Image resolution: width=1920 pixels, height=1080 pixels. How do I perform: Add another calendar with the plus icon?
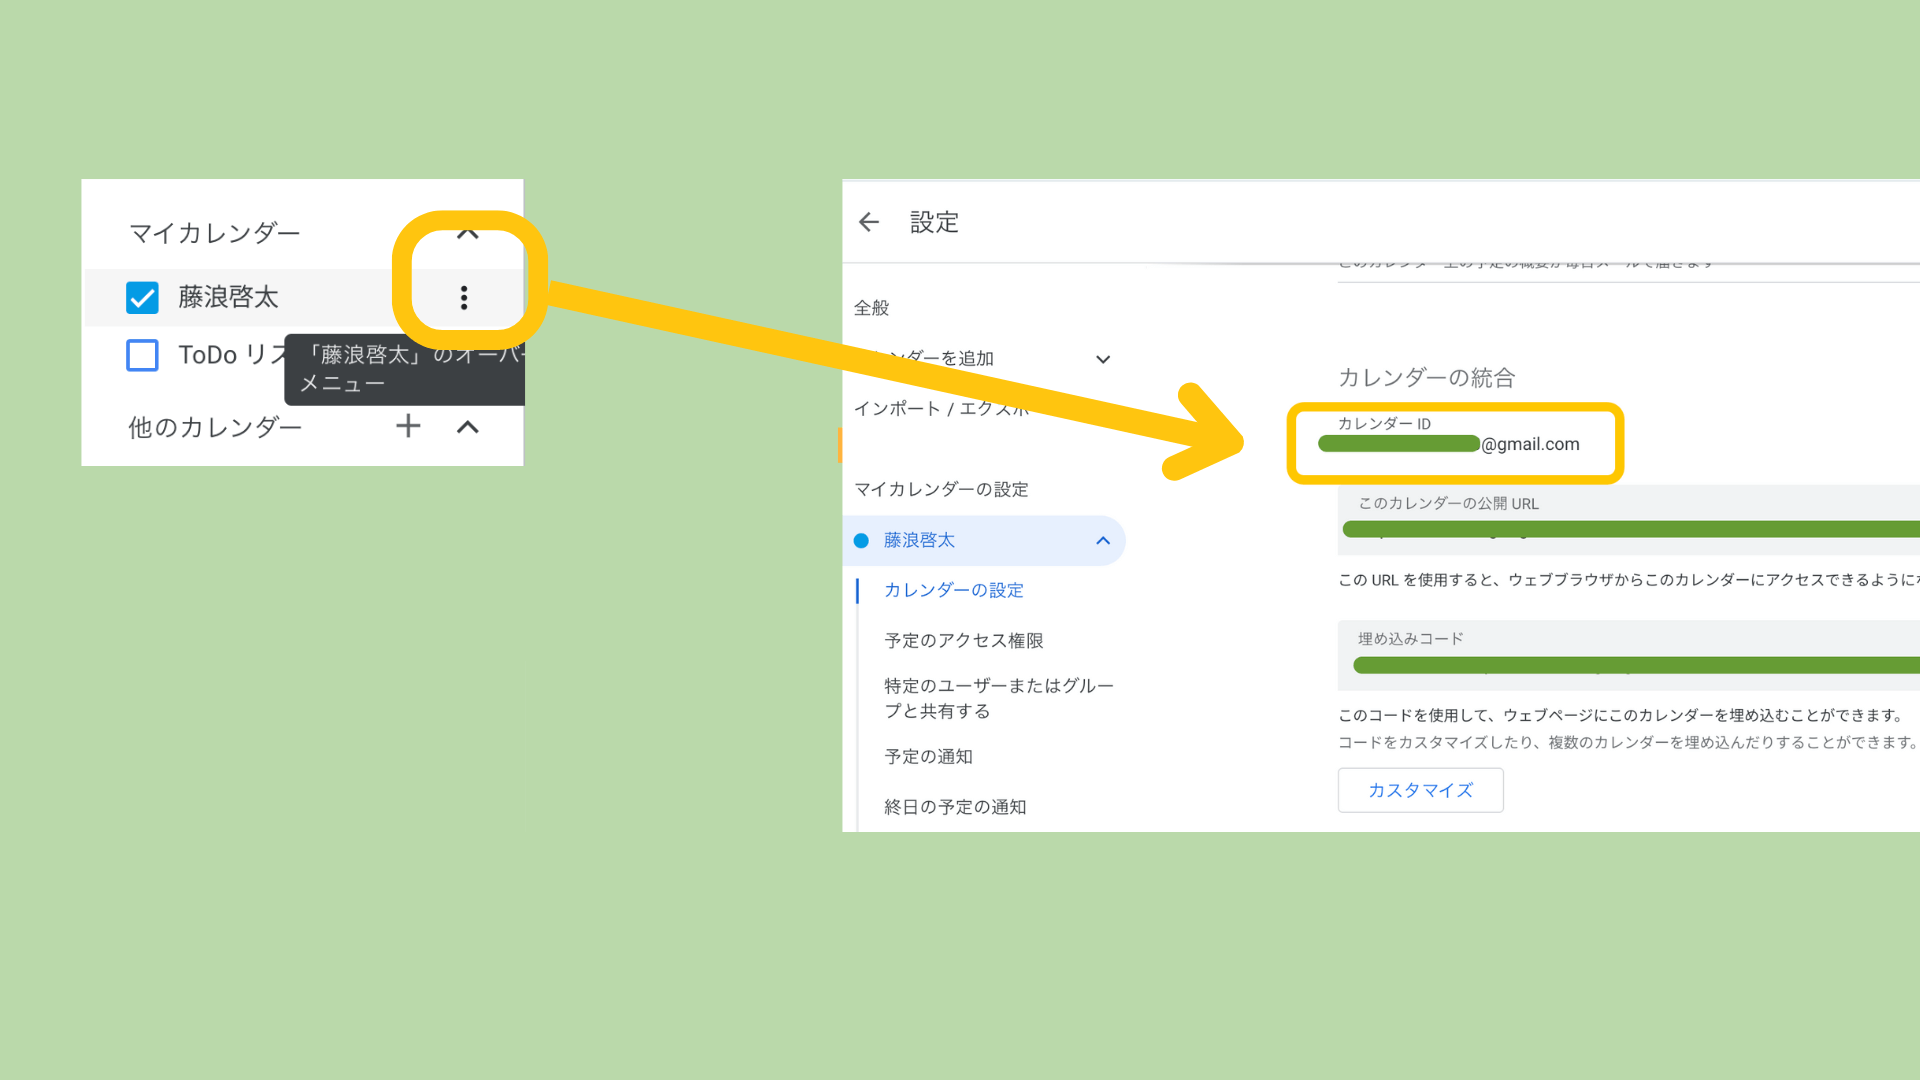(x=408, y=426)
